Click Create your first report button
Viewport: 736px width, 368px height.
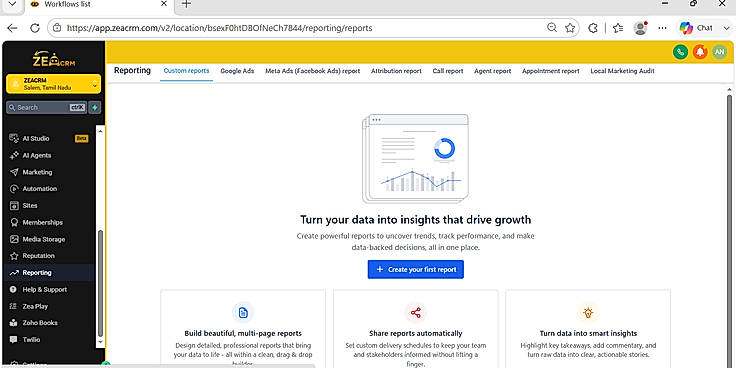click(415, 269)
